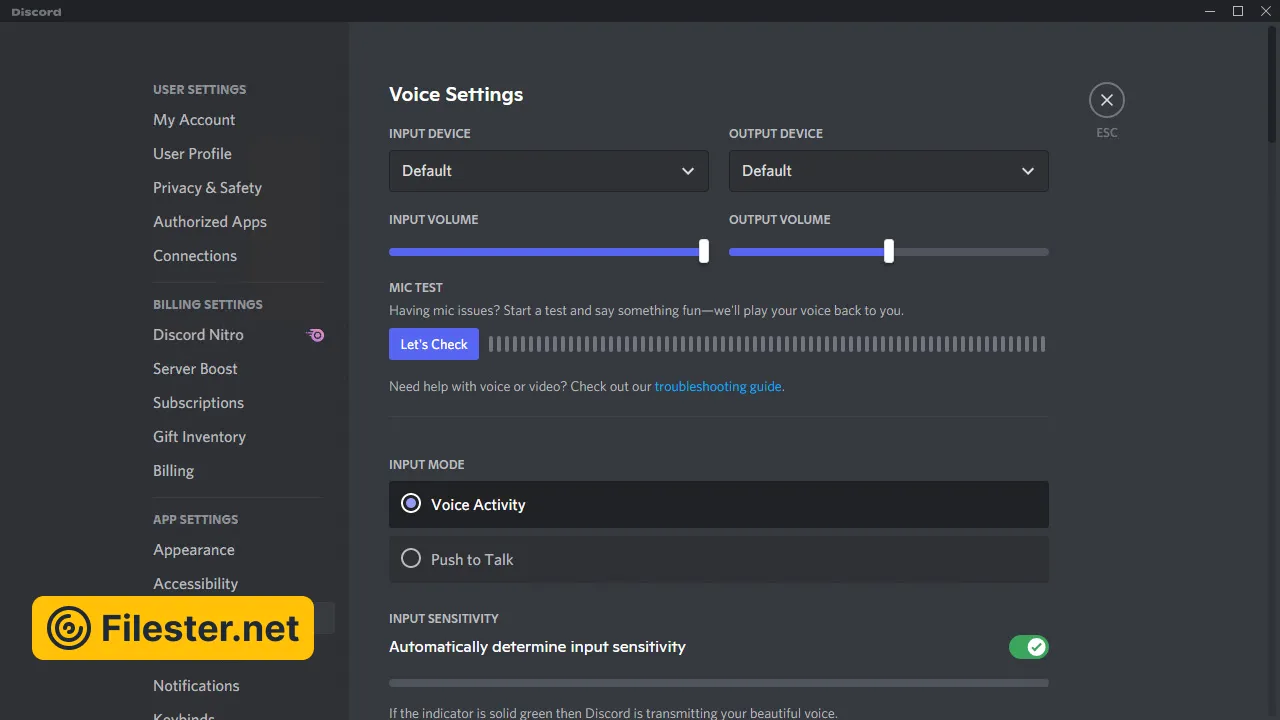The width and height of the screenshot is (1280, 720).
Task: Open the Appearance settings page
Action: pos(194,550)
